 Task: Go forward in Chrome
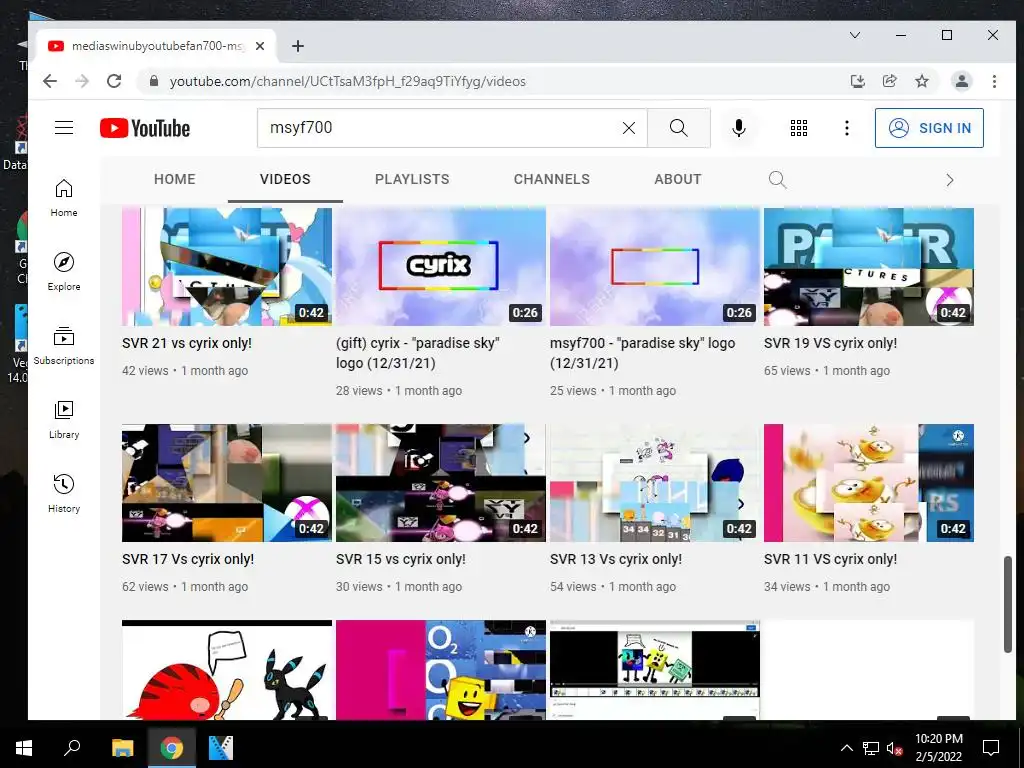click(82, 81)
